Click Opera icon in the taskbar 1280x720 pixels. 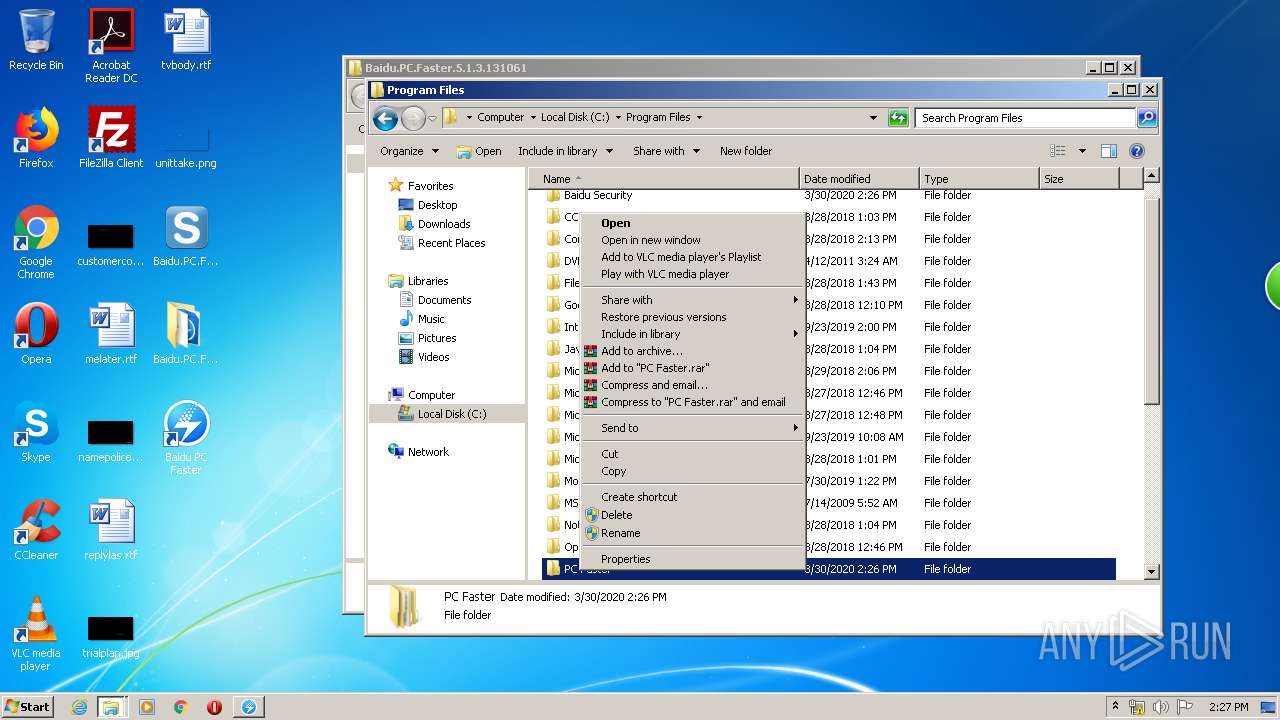tap(214, 707)
